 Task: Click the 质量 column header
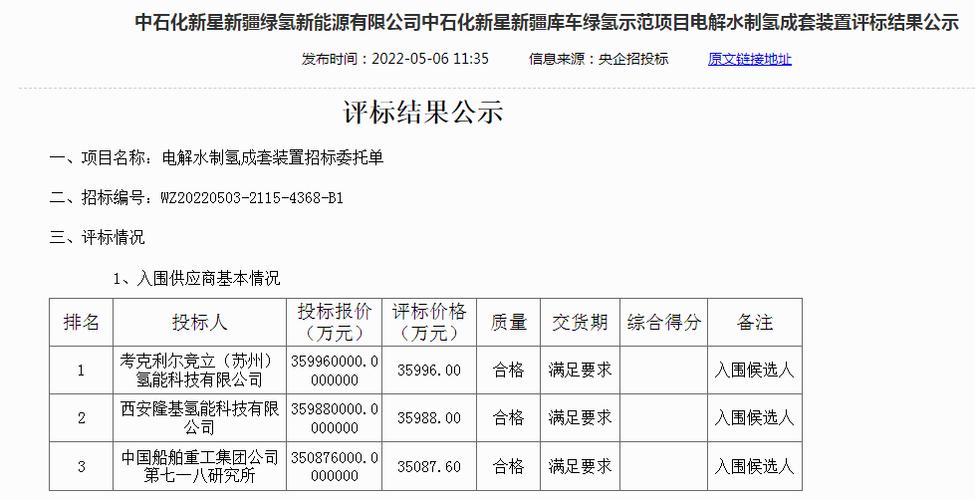509,322
